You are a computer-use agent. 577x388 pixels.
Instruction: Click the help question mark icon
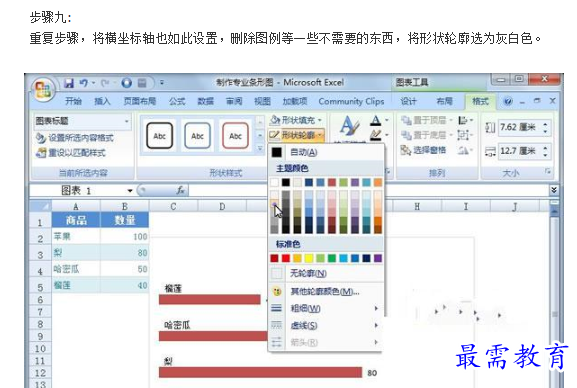[x=508, y=101]
